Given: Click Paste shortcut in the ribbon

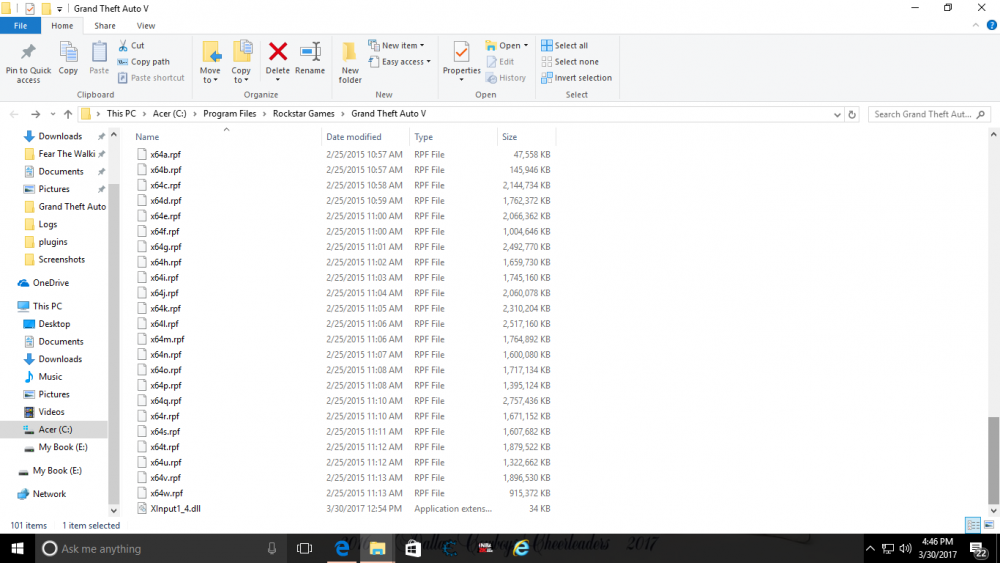Looking at the screenshot, I should pos(151,78).
